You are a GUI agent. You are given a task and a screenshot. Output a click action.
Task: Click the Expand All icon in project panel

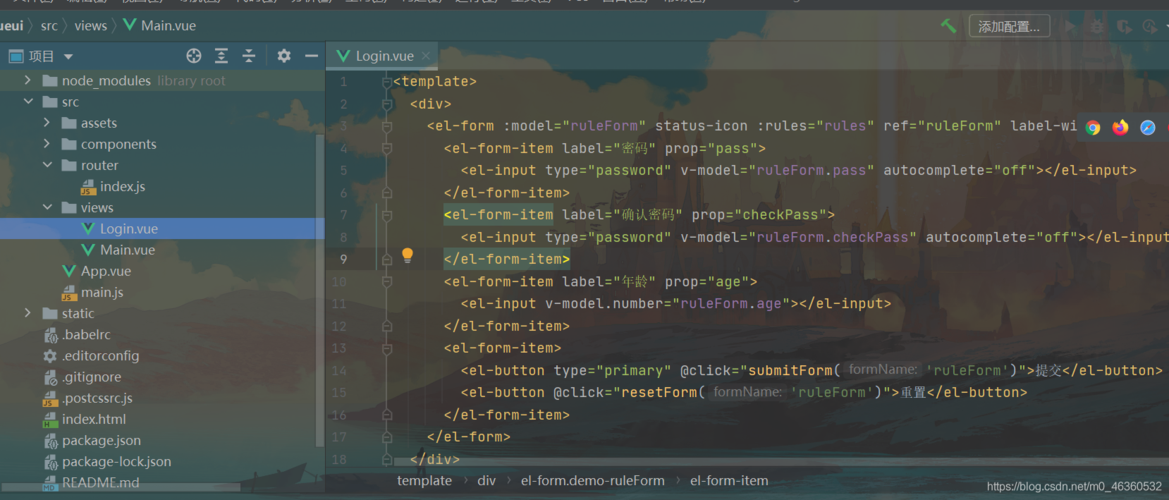[x=221, y=56]
